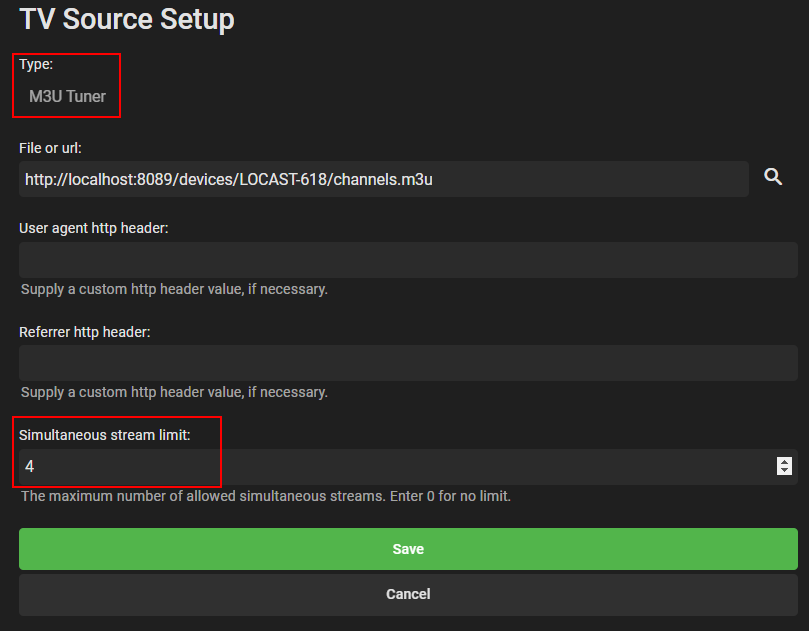Click into the User agent http header field
The width and height of the screenshot is (809, 631).
[x=408, y=260]
